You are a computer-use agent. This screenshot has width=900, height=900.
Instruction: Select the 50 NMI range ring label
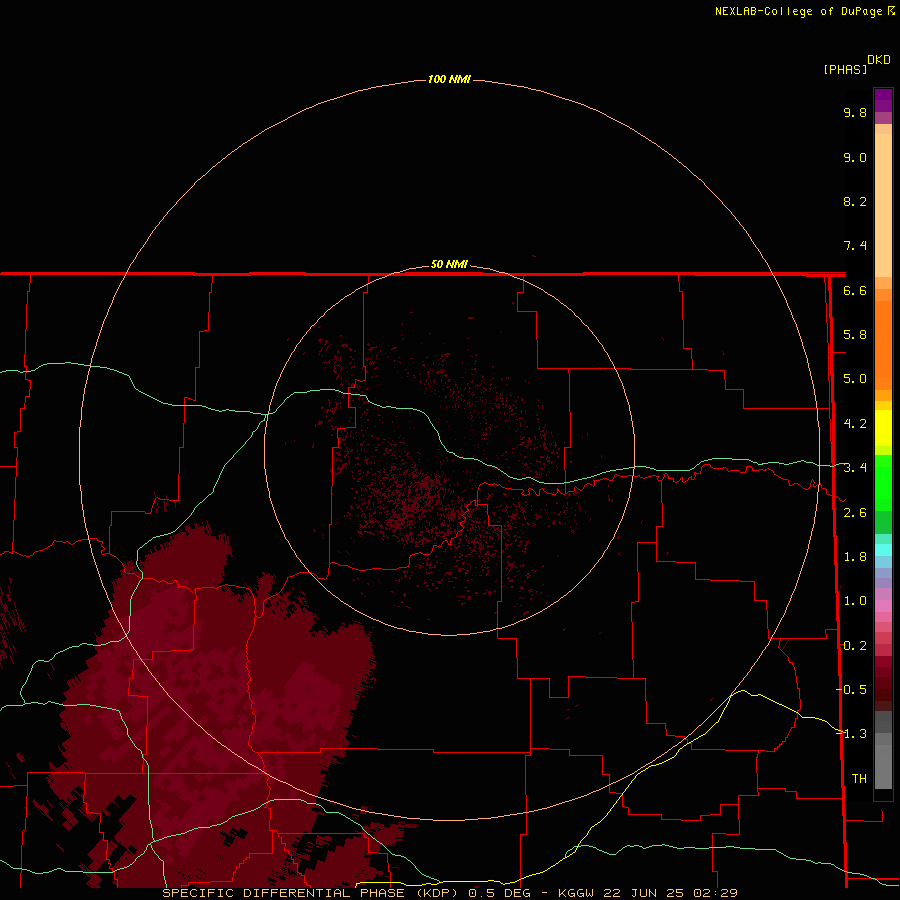point(449,264)
